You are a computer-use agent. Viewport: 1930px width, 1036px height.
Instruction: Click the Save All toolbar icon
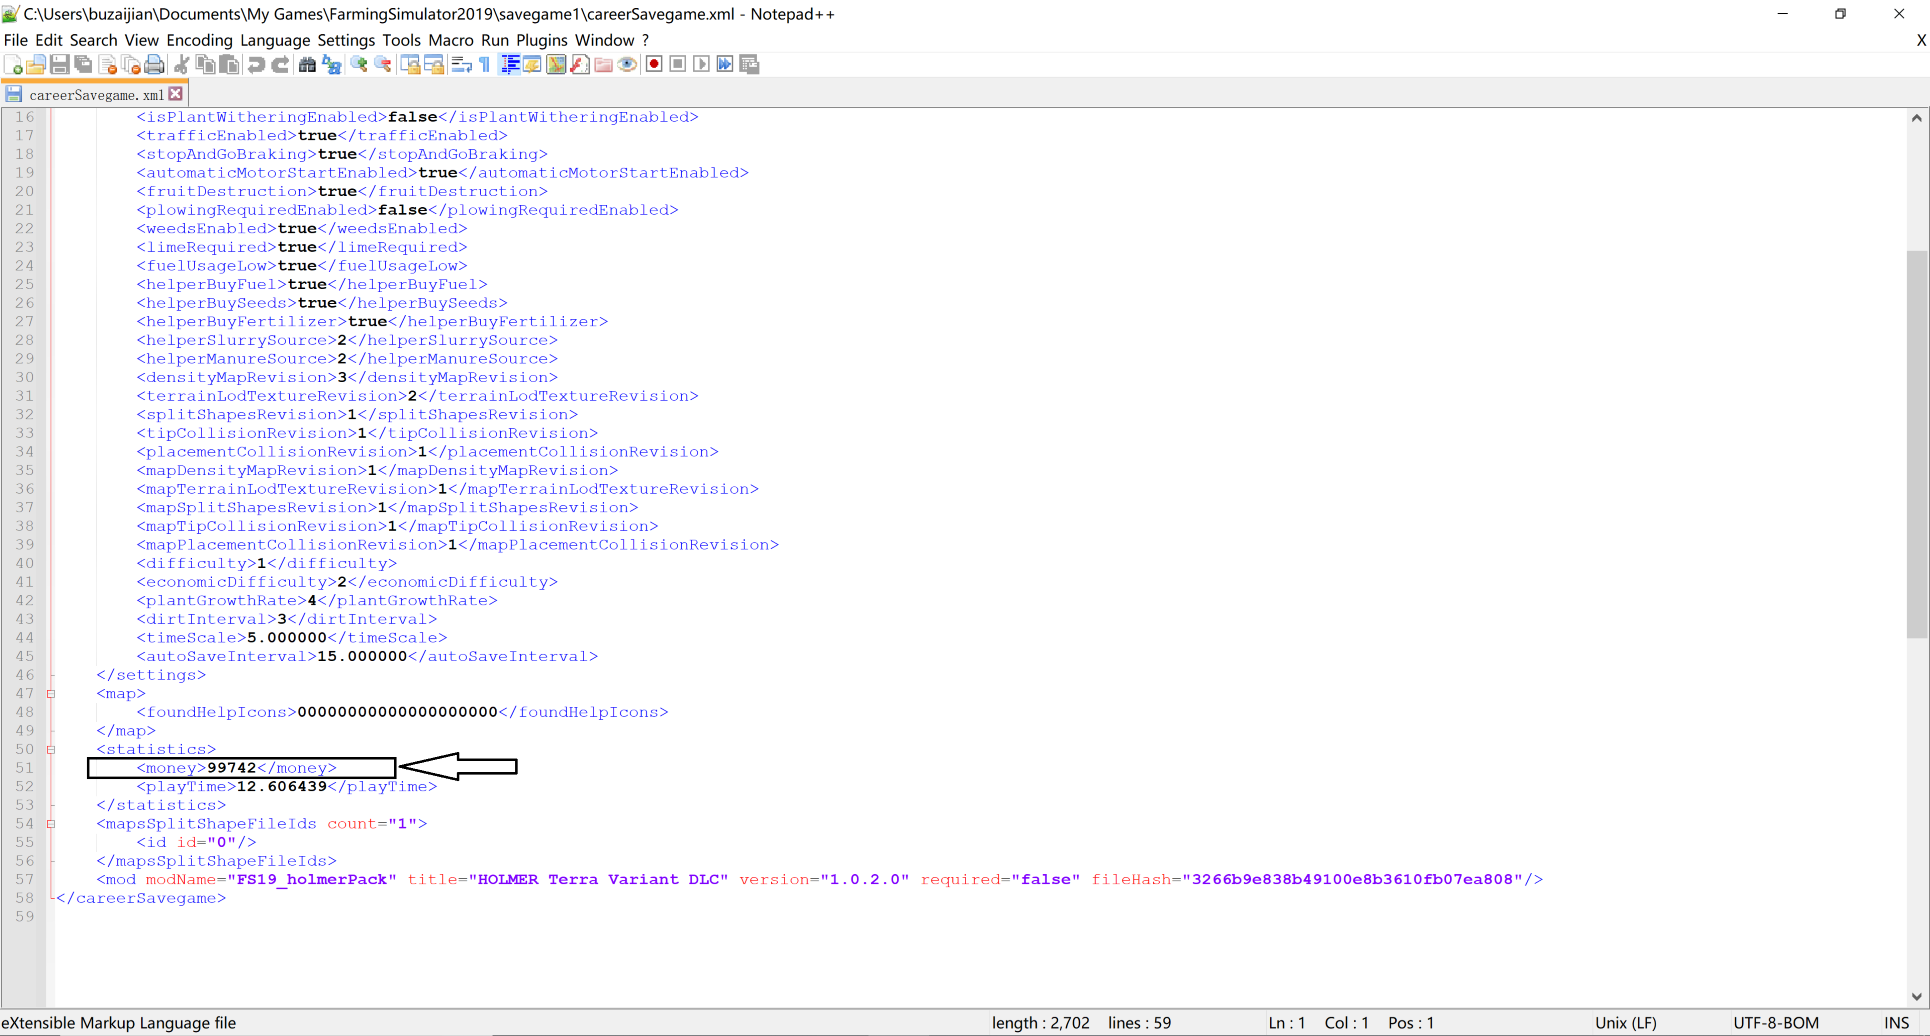(x=83, y=65)
